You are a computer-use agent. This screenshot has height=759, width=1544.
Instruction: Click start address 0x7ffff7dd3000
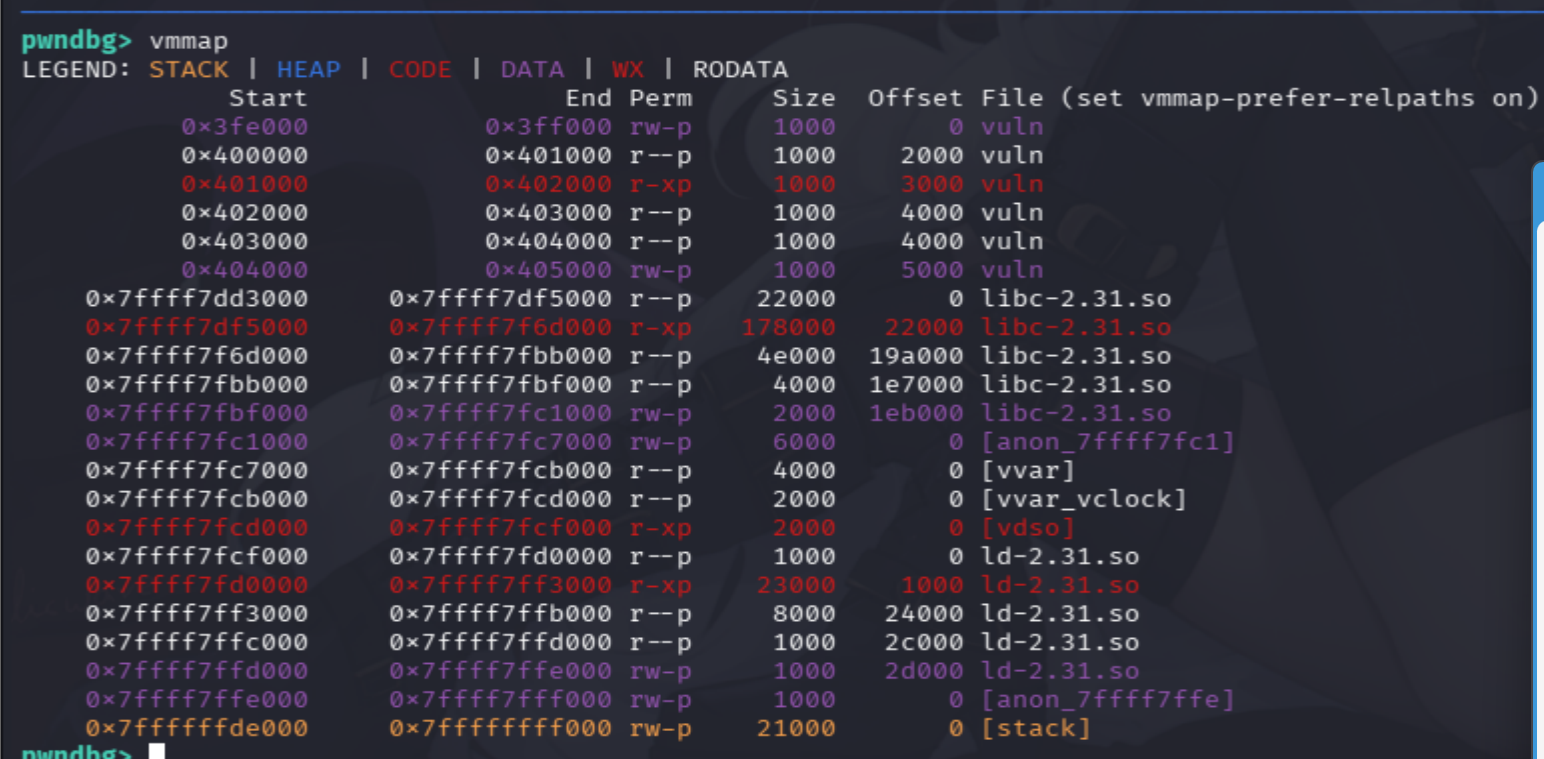click(197, 298)
